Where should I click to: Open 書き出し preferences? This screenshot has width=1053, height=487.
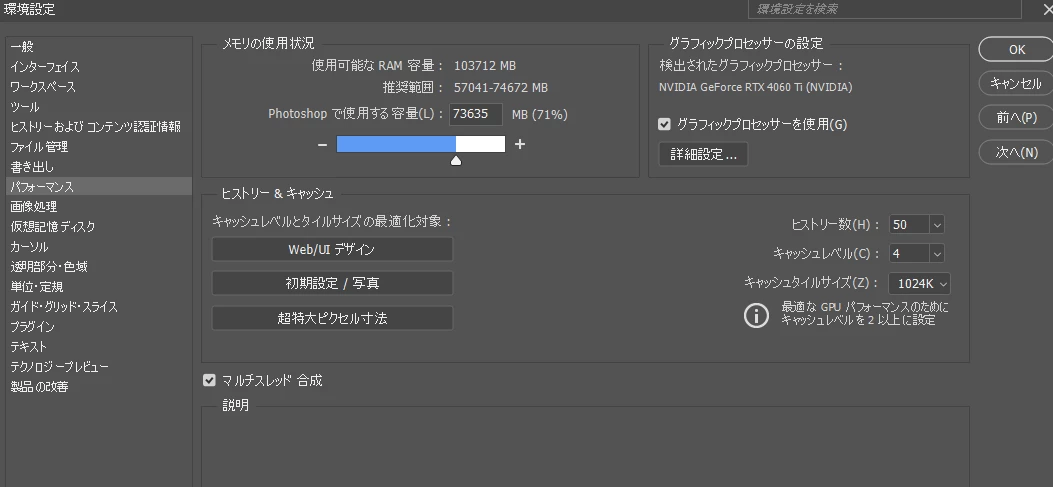pyautogui.click(x=99, y=167)
